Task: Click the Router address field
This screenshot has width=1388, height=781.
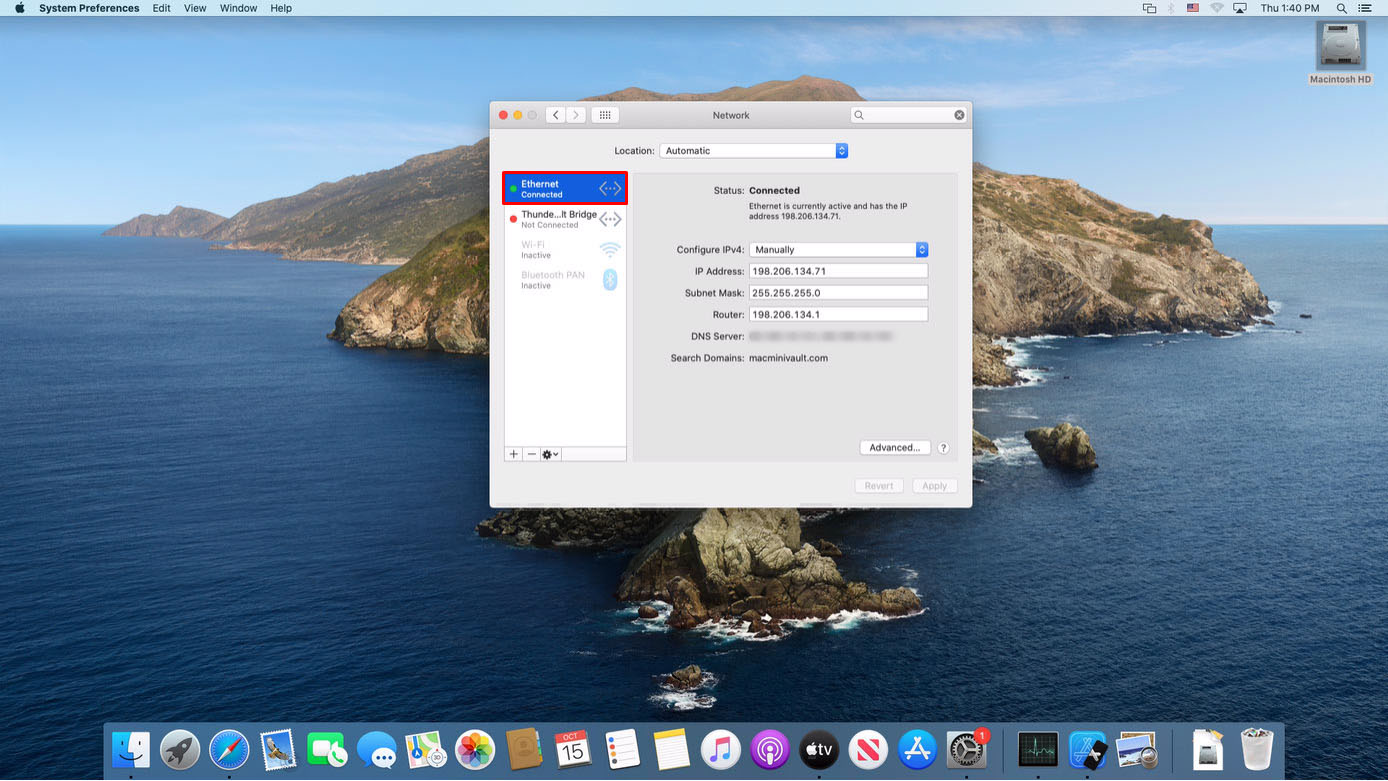Action: click(838, 315)
